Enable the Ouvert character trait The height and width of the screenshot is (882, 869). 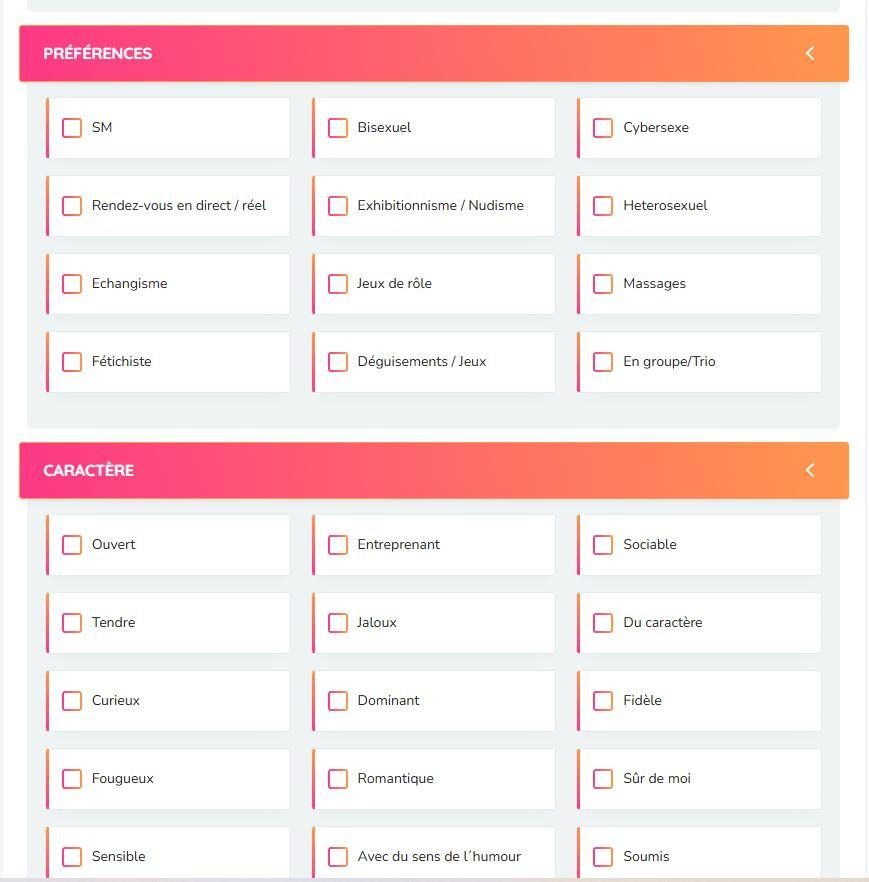pyautogui.click(x=72, y=545)
